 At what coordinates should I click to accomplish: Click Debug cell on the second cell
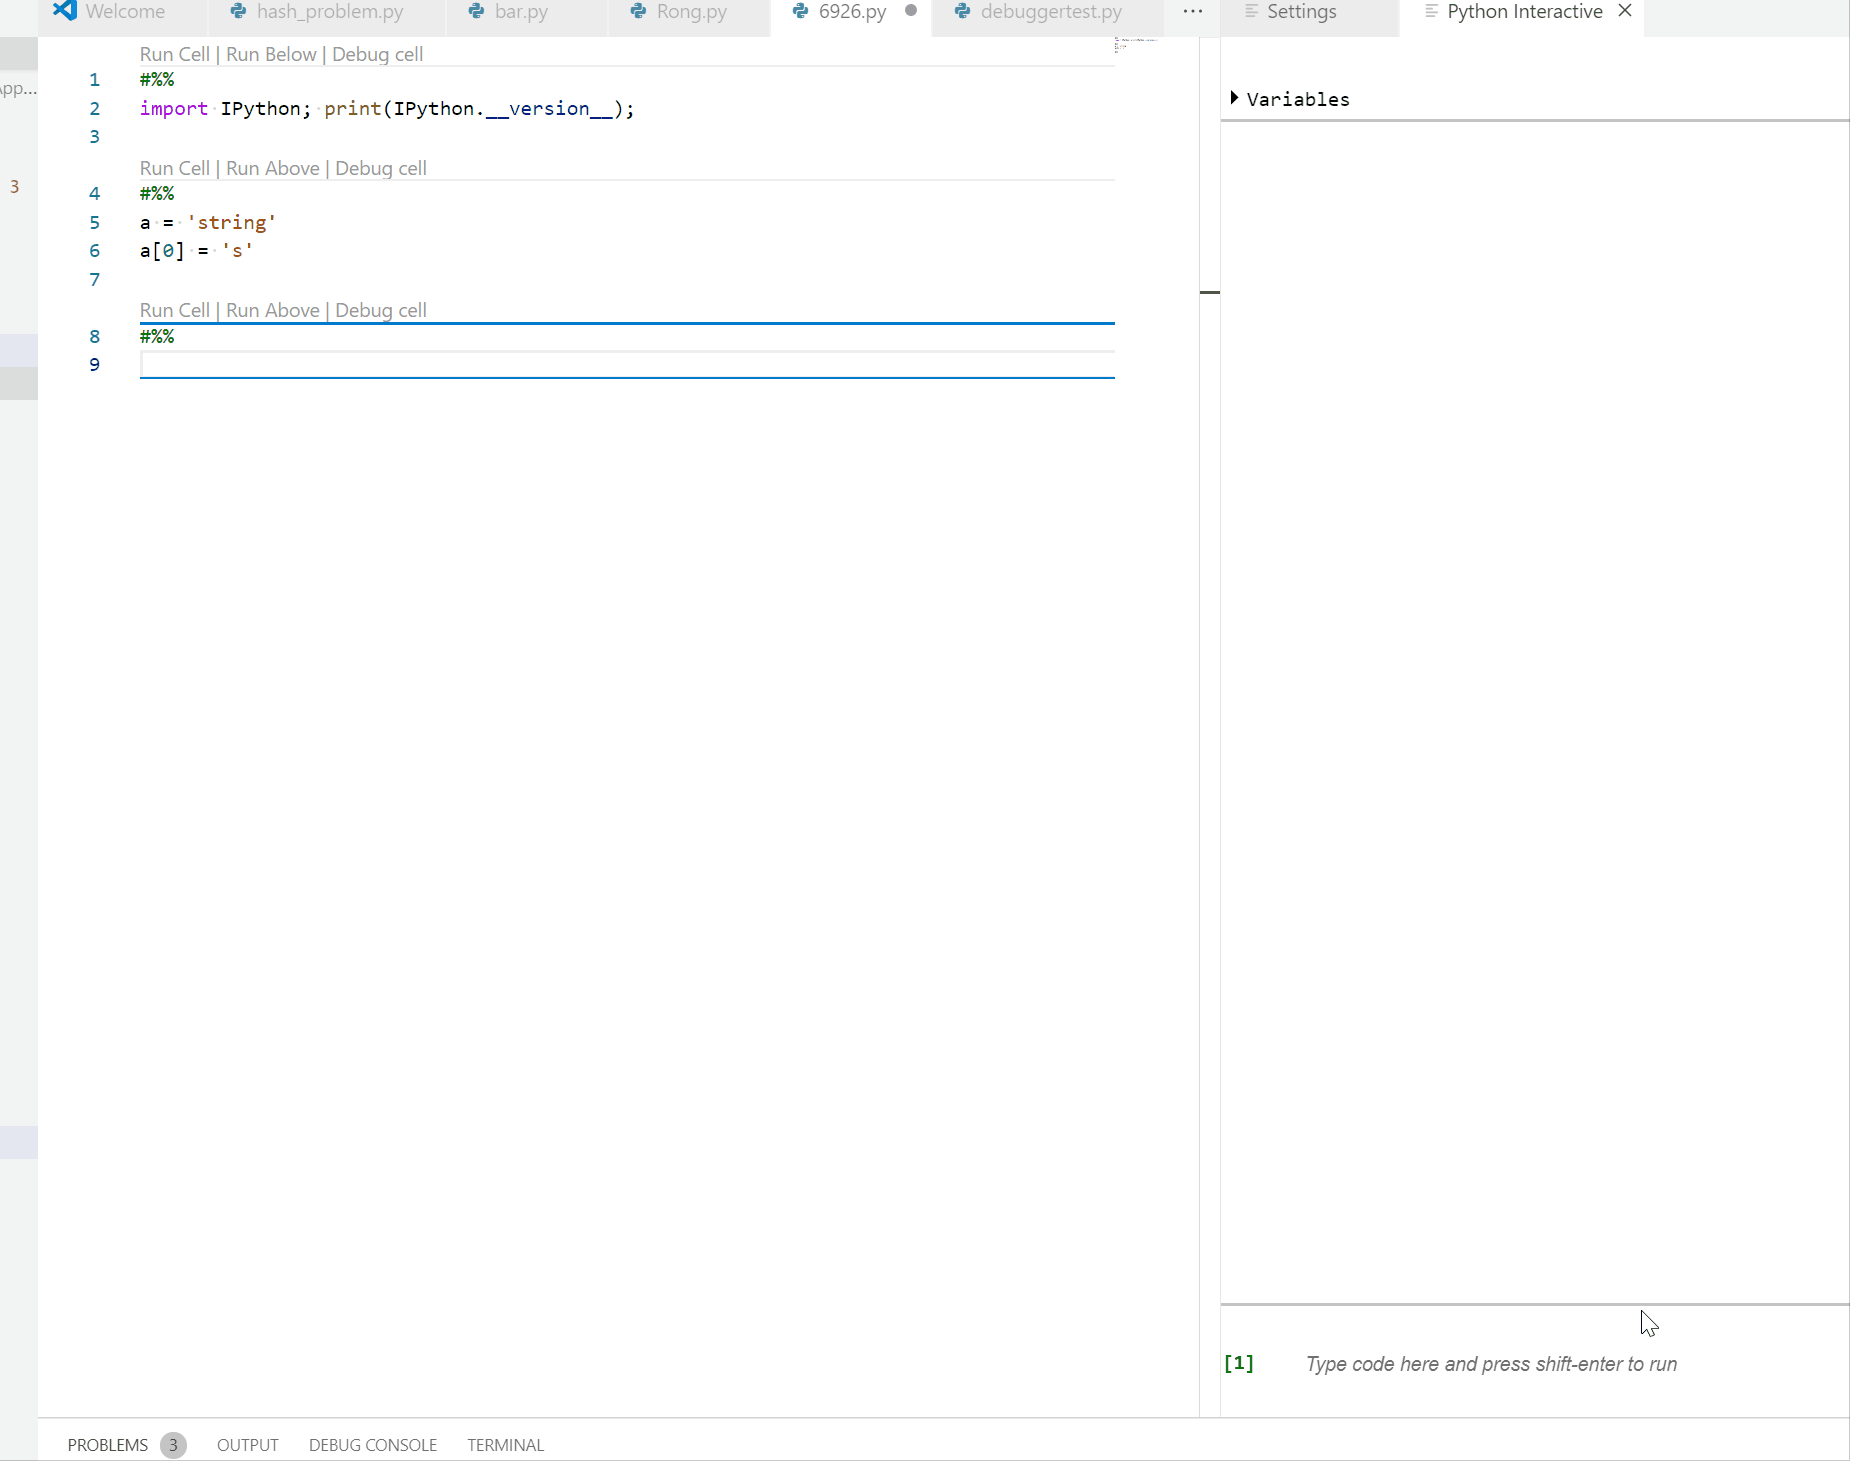pos(381,168)
